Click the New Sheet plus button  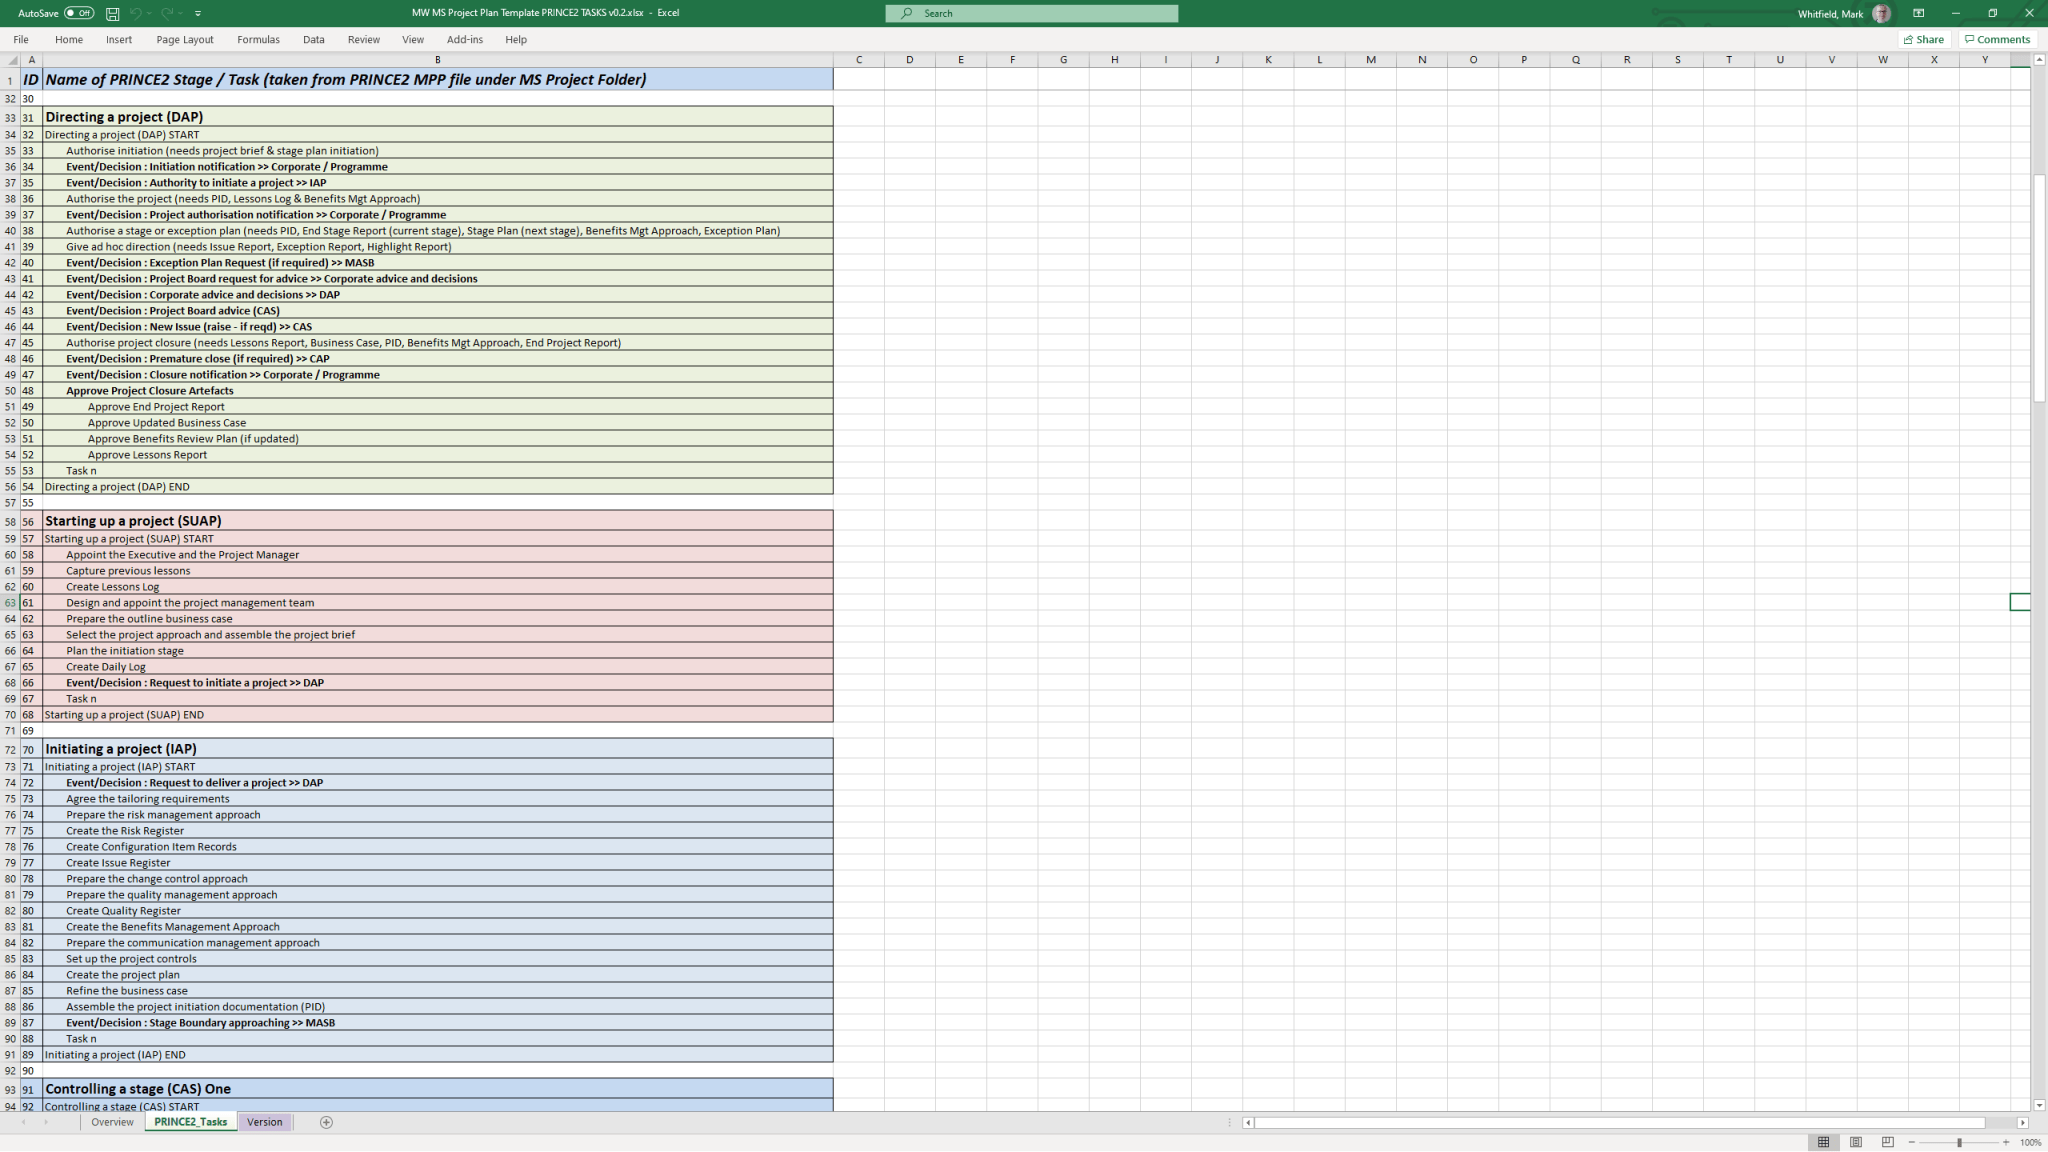pyautogui.click(x=326, y=1122)
